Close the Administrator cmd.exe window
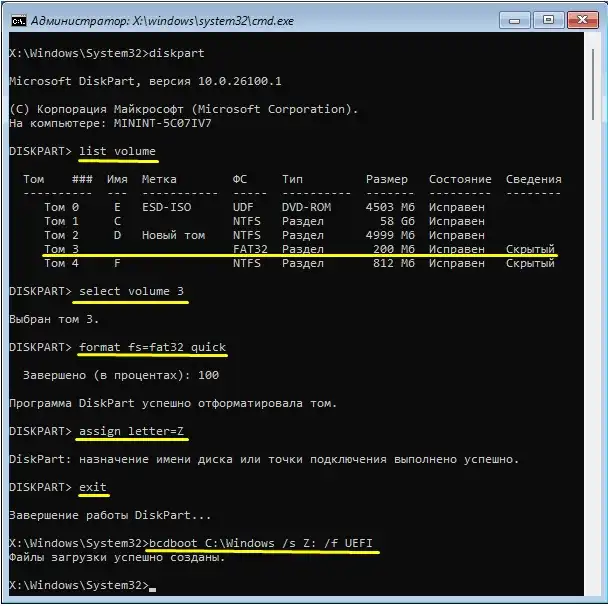 pos(582,20)
